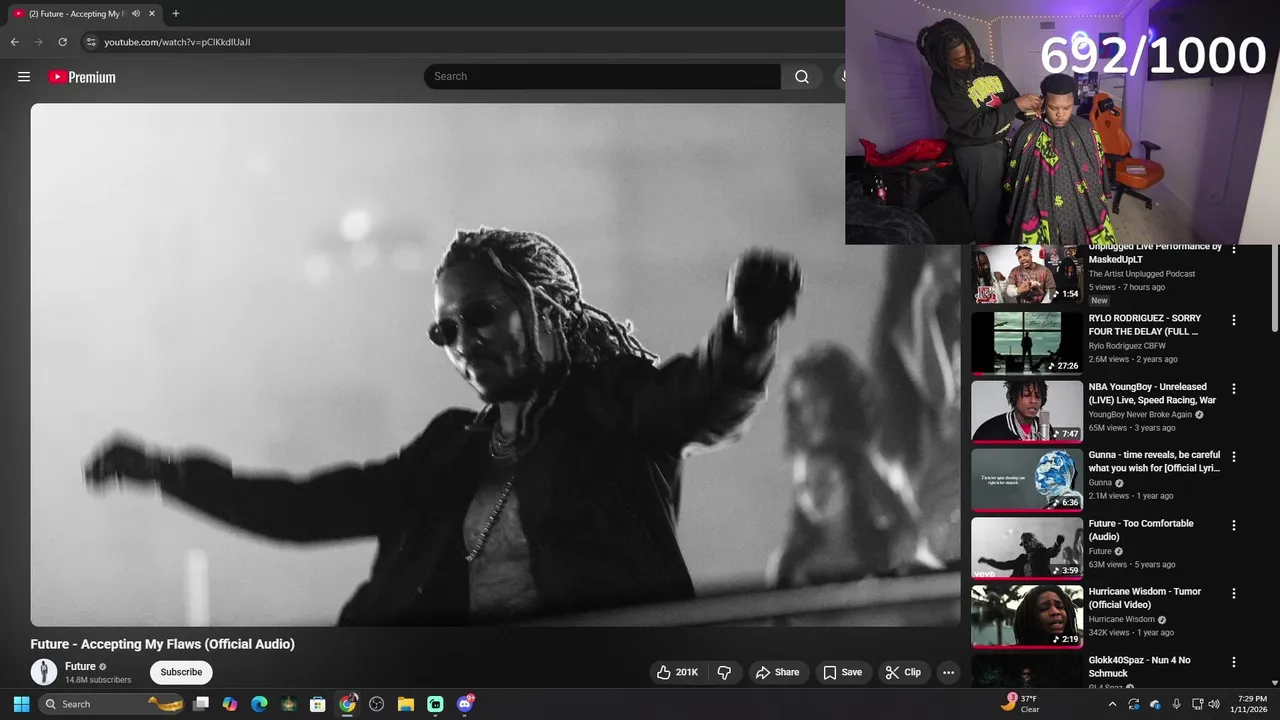Viewport: 1280px width, 720px height.
Task: Open Hurricane Wisdom - Tumor video
Action: click(1027, 616)
